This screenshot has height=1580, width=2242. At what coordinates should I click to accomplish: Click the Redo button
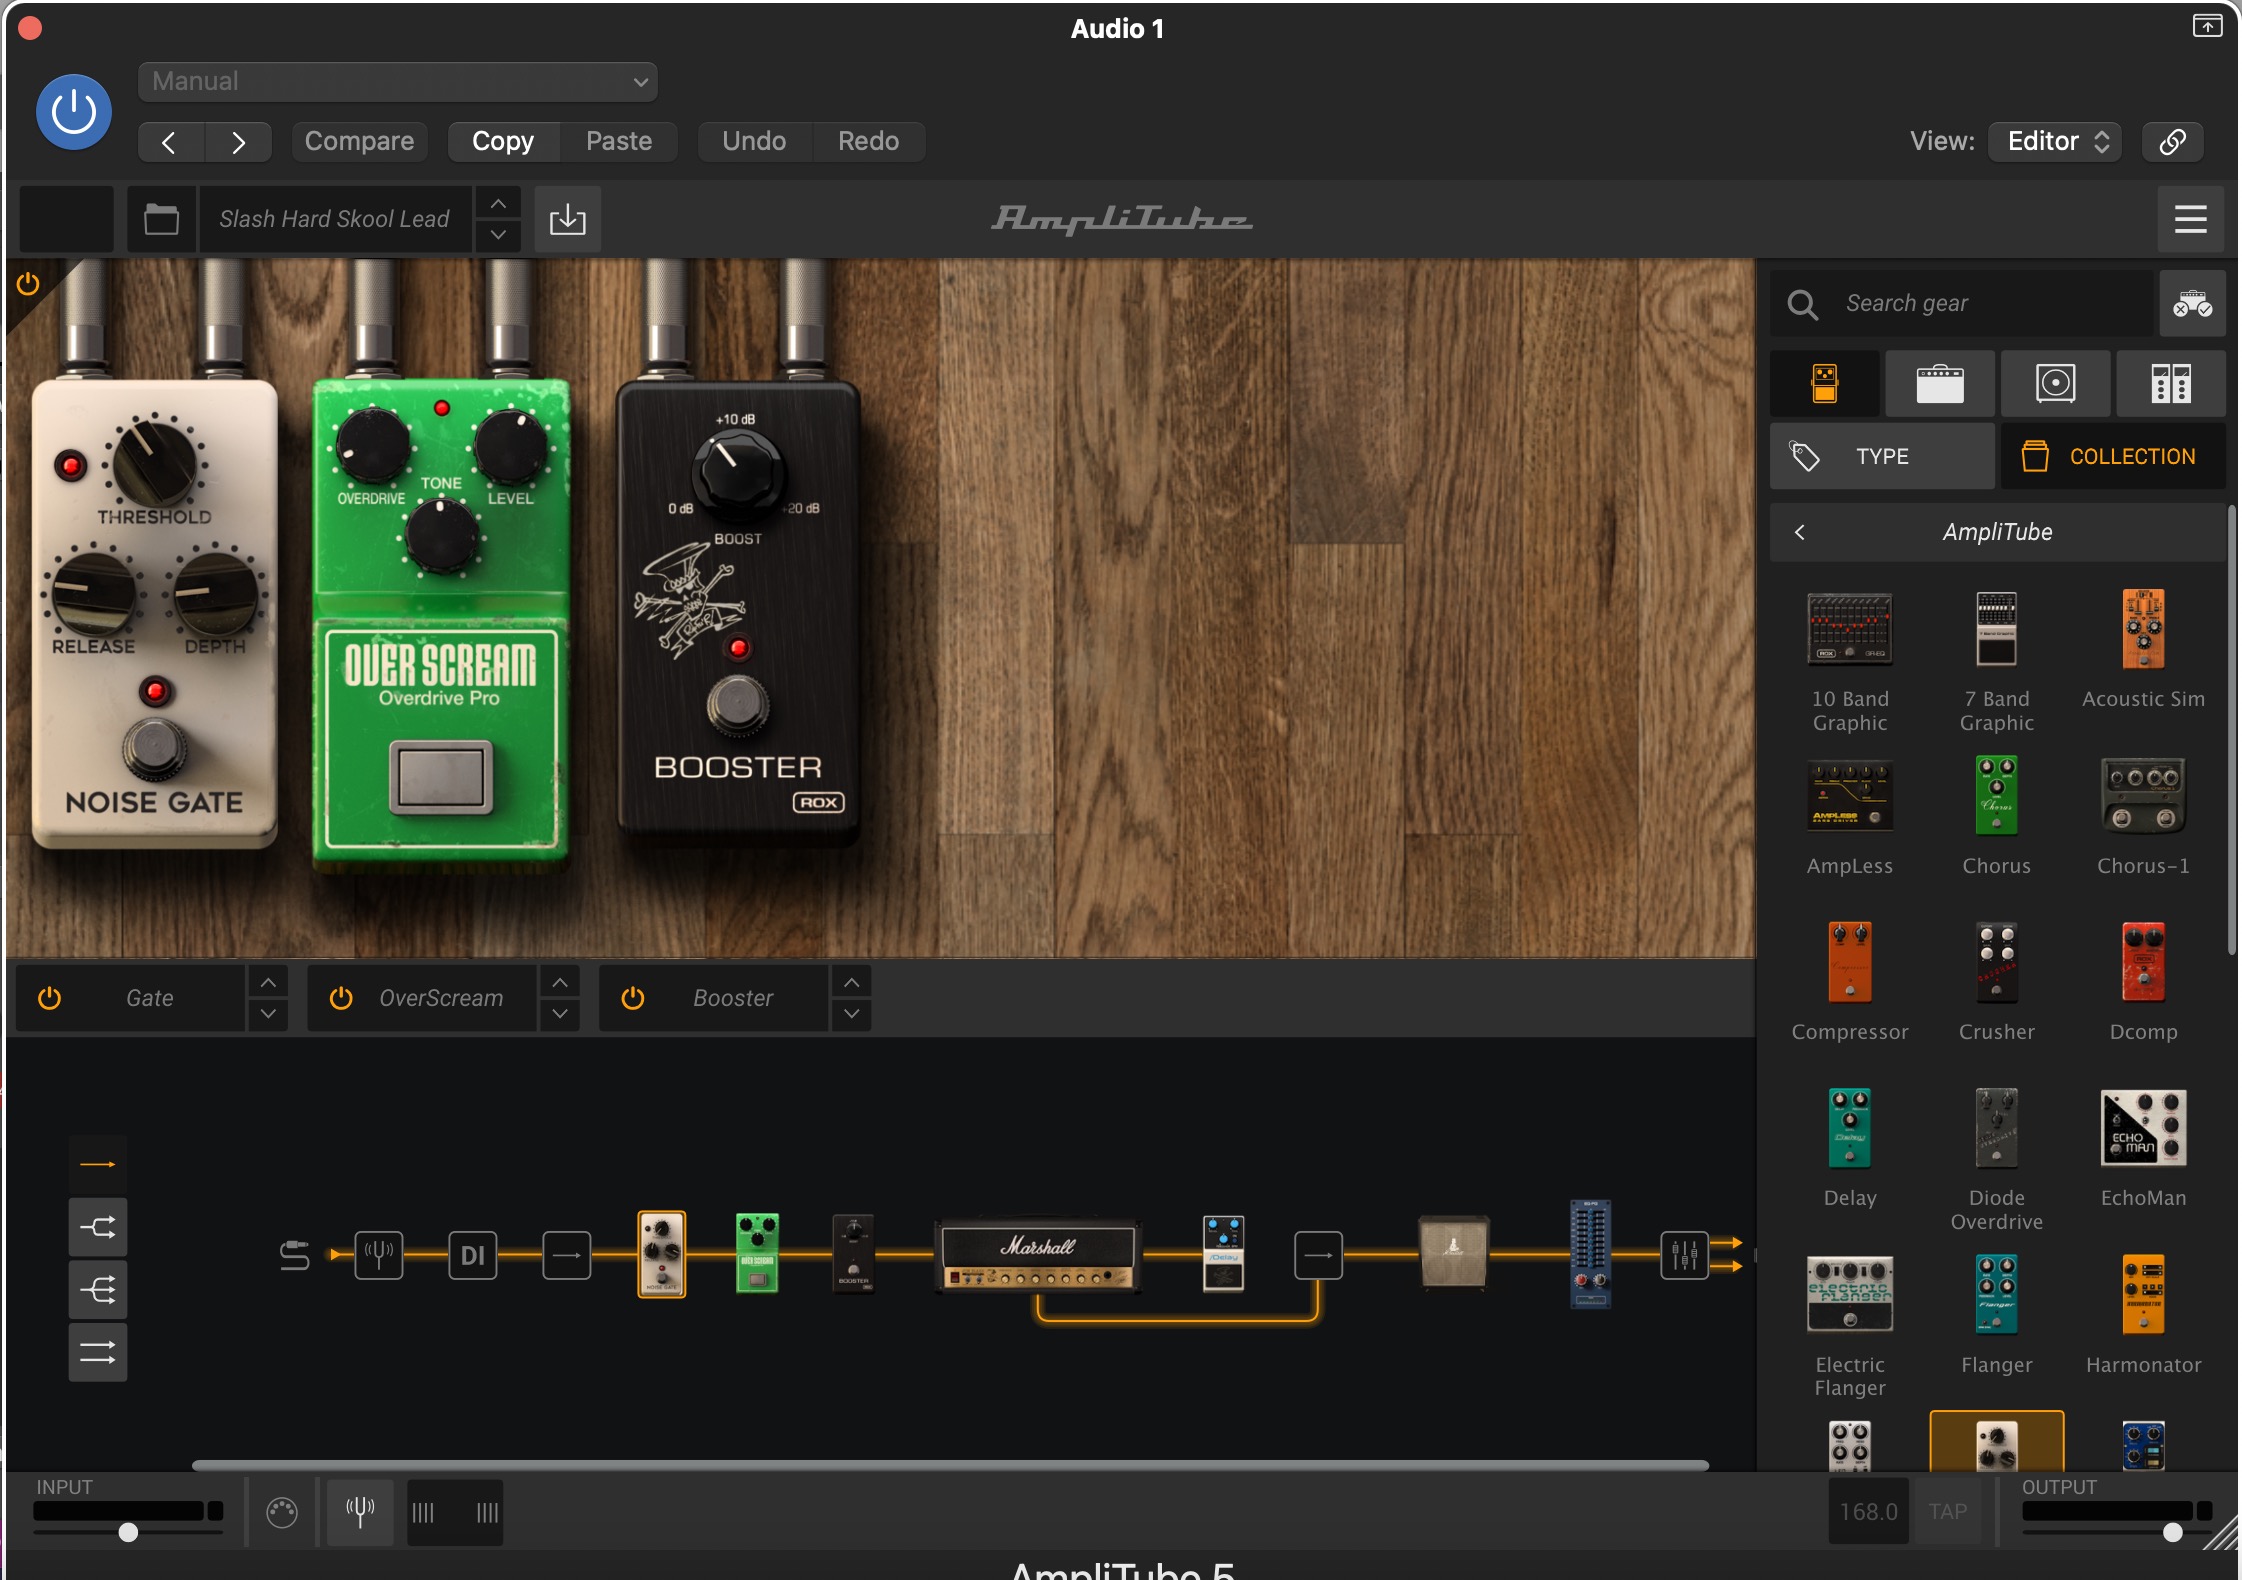(x=868, y=142)
